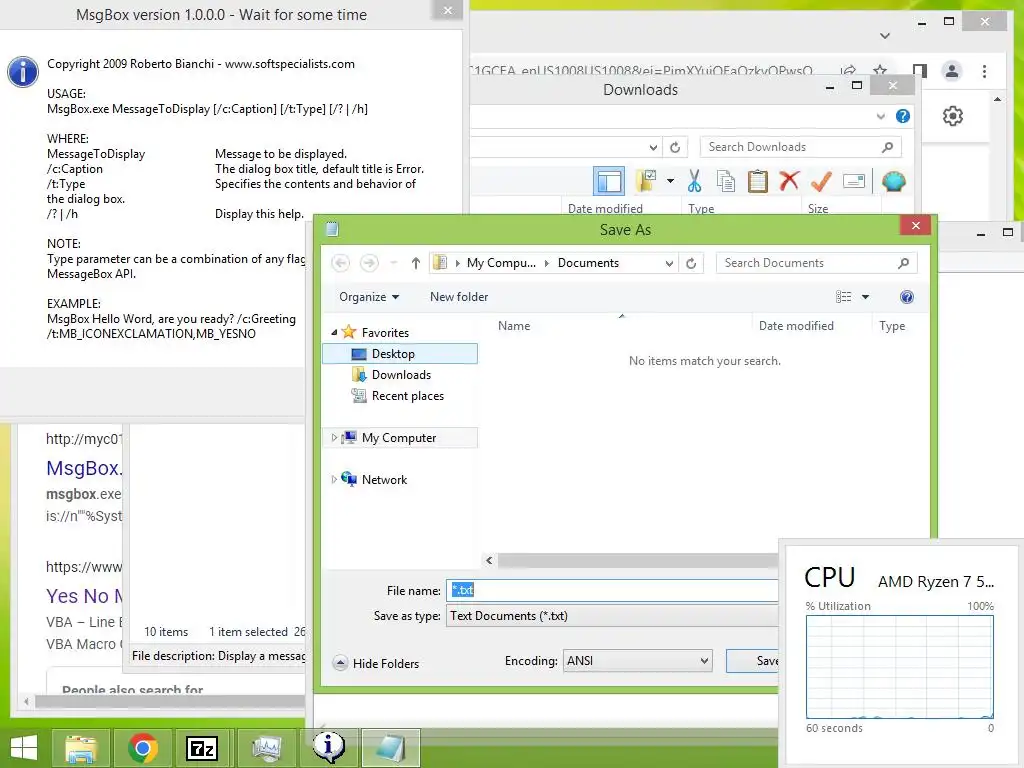Open the Google settings gear icon
Image resolution: width=1024 pixels, height=768 pixels.
coord(953,116)
